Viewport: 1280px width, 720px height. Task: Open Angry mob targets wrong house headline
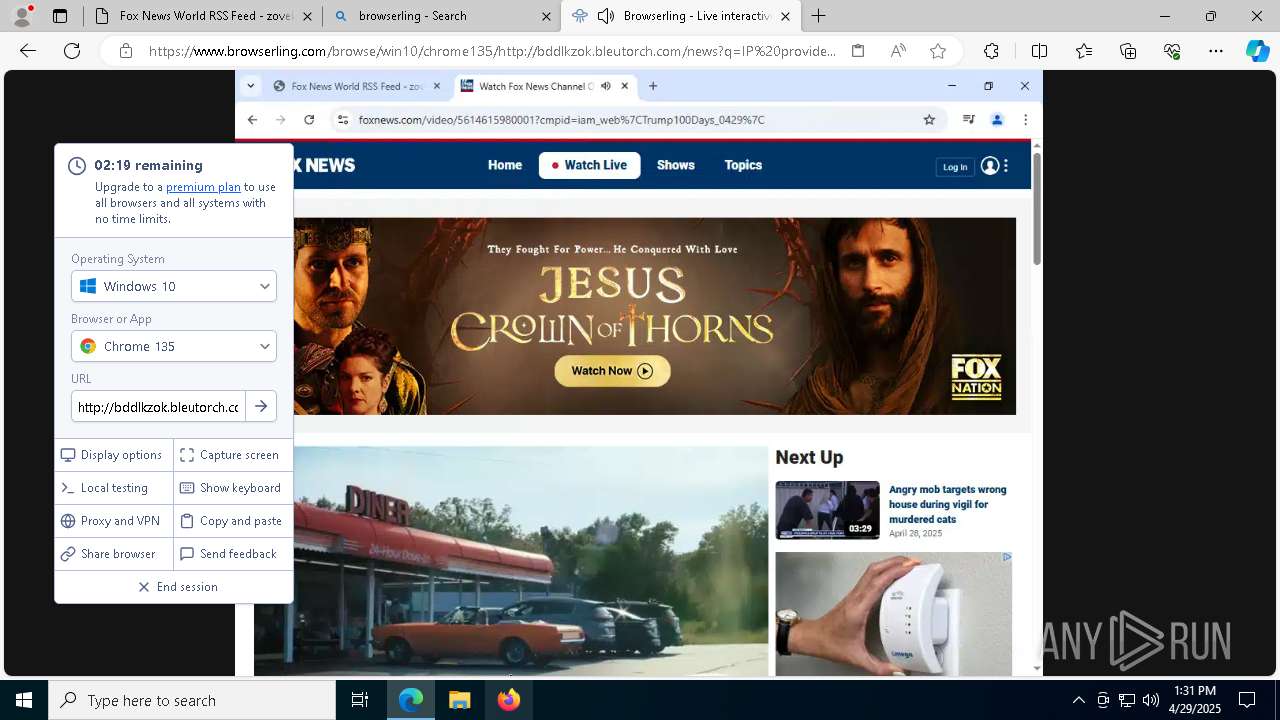pyautogui.click(x=948, y=504)
